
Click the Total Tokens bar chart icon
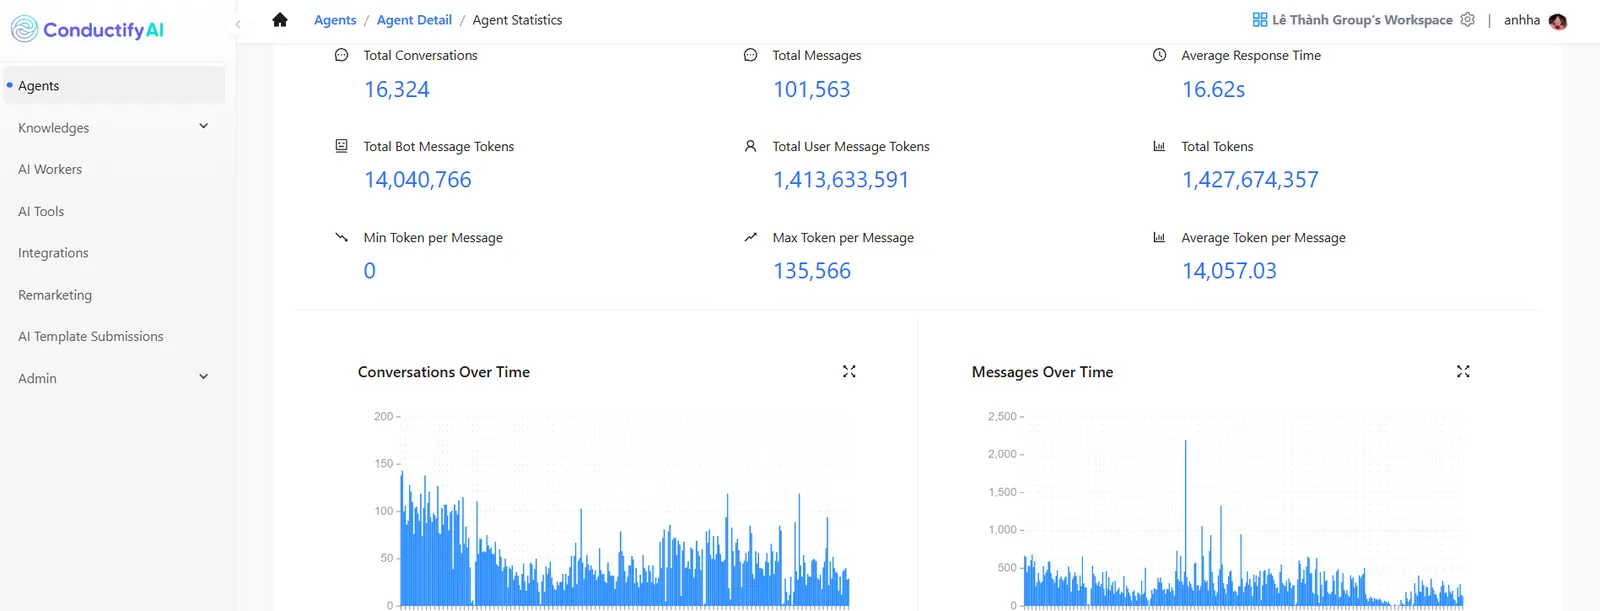pyautogui.click(x=1159, y=146)
